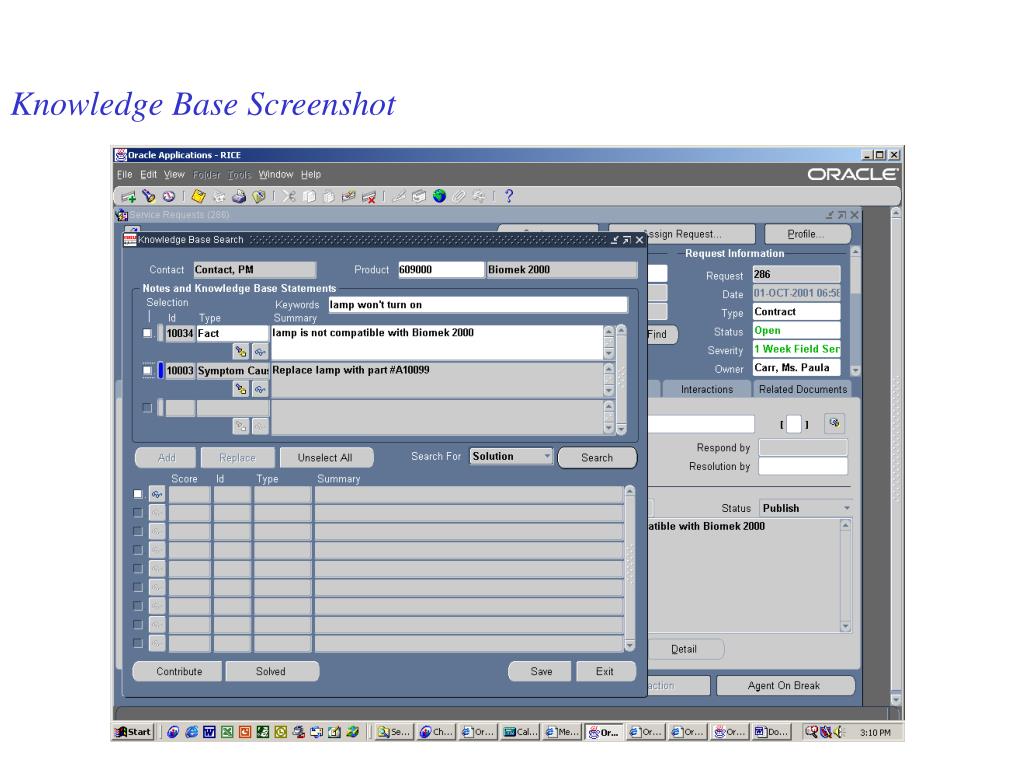Click the active link icon in the results grid
This screenshot has width=1024, height=768.
pyautogui.click(x=157, y=494)
